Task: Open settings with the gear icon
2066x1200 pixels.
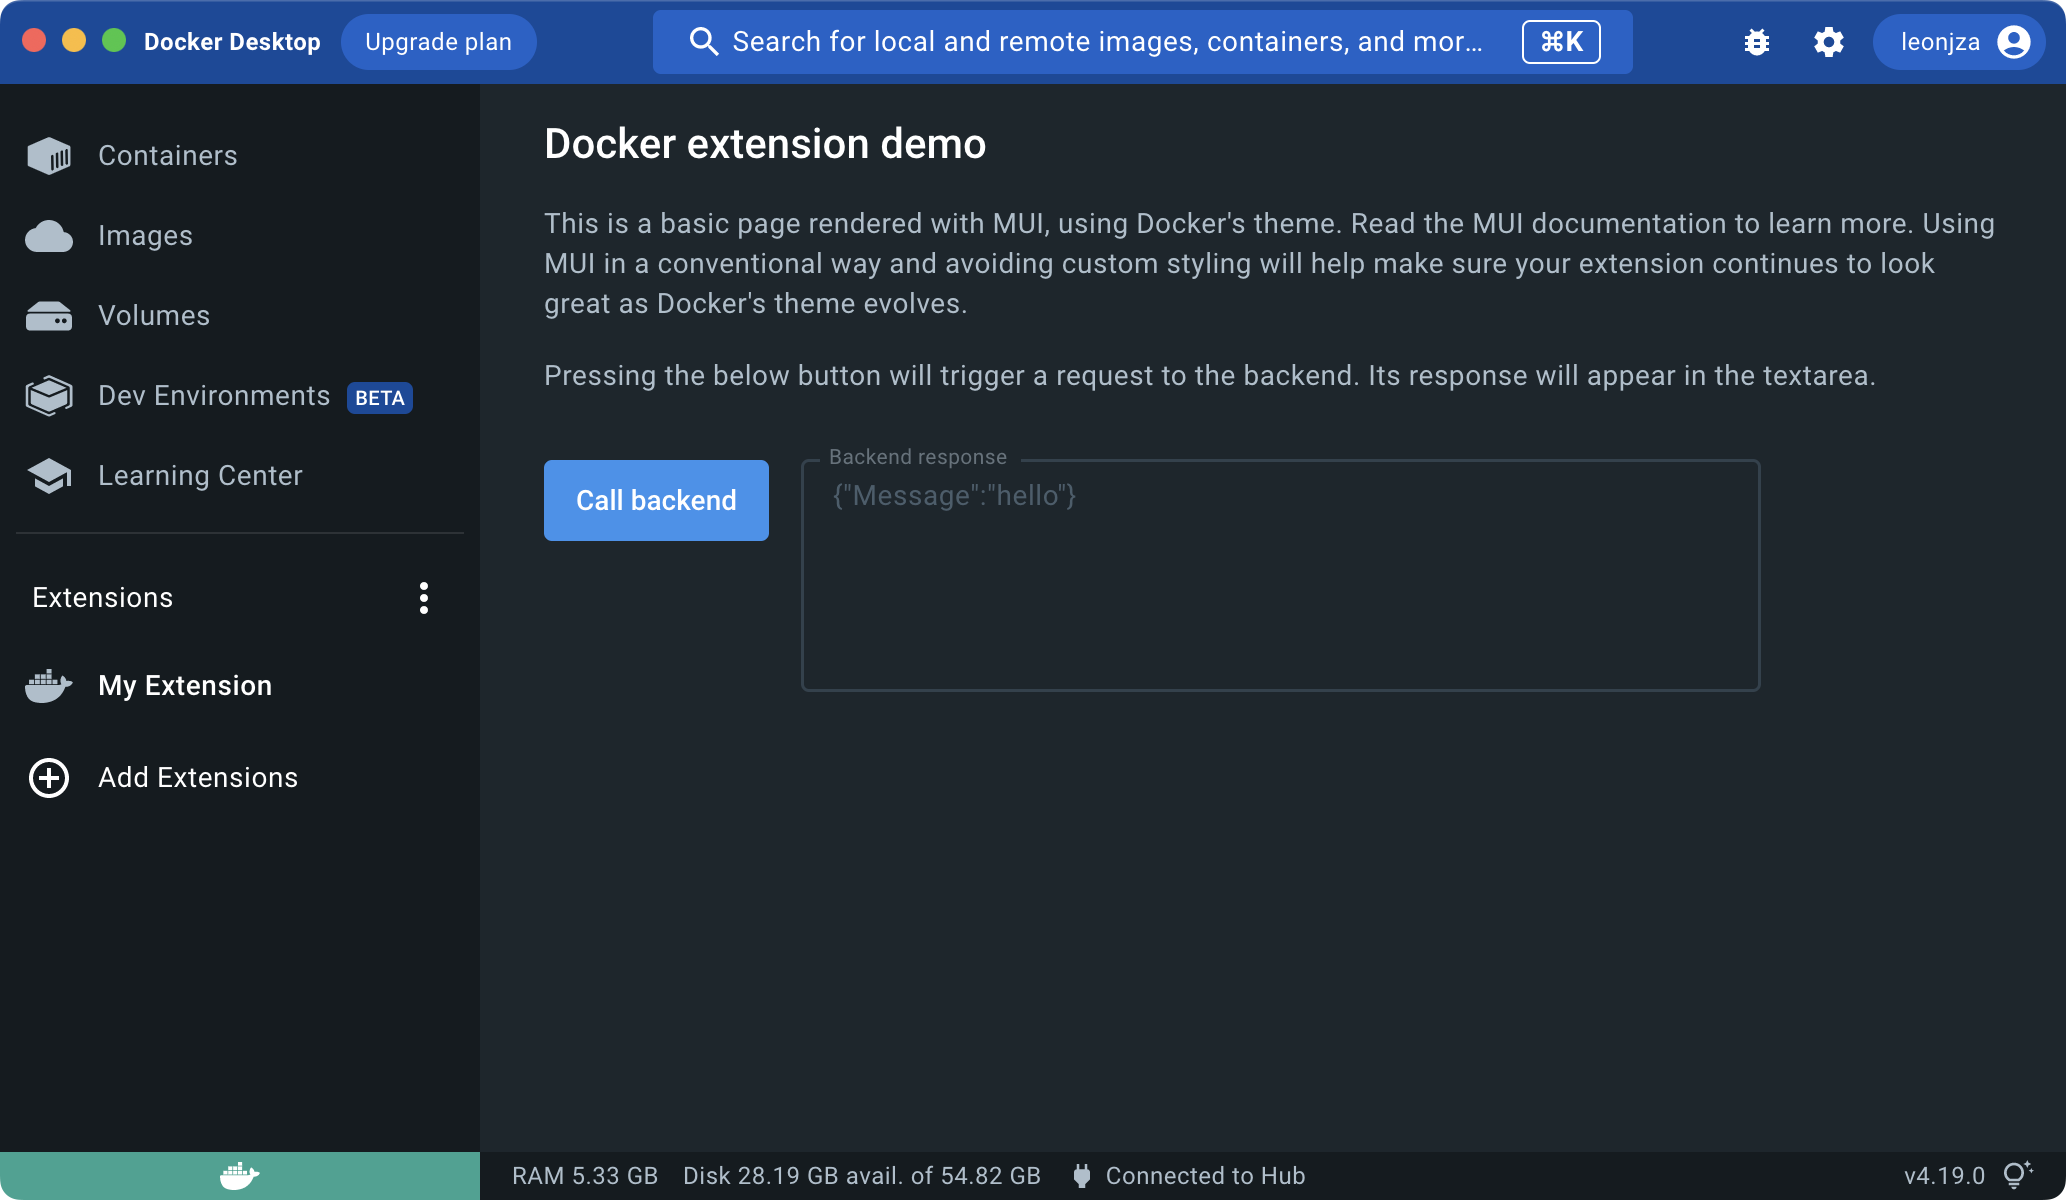Action: [x=1828, y=42]
